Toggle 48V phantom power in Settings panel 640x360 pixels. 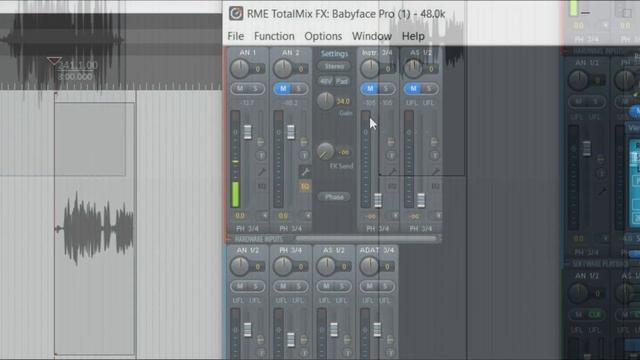pos(326,81)
